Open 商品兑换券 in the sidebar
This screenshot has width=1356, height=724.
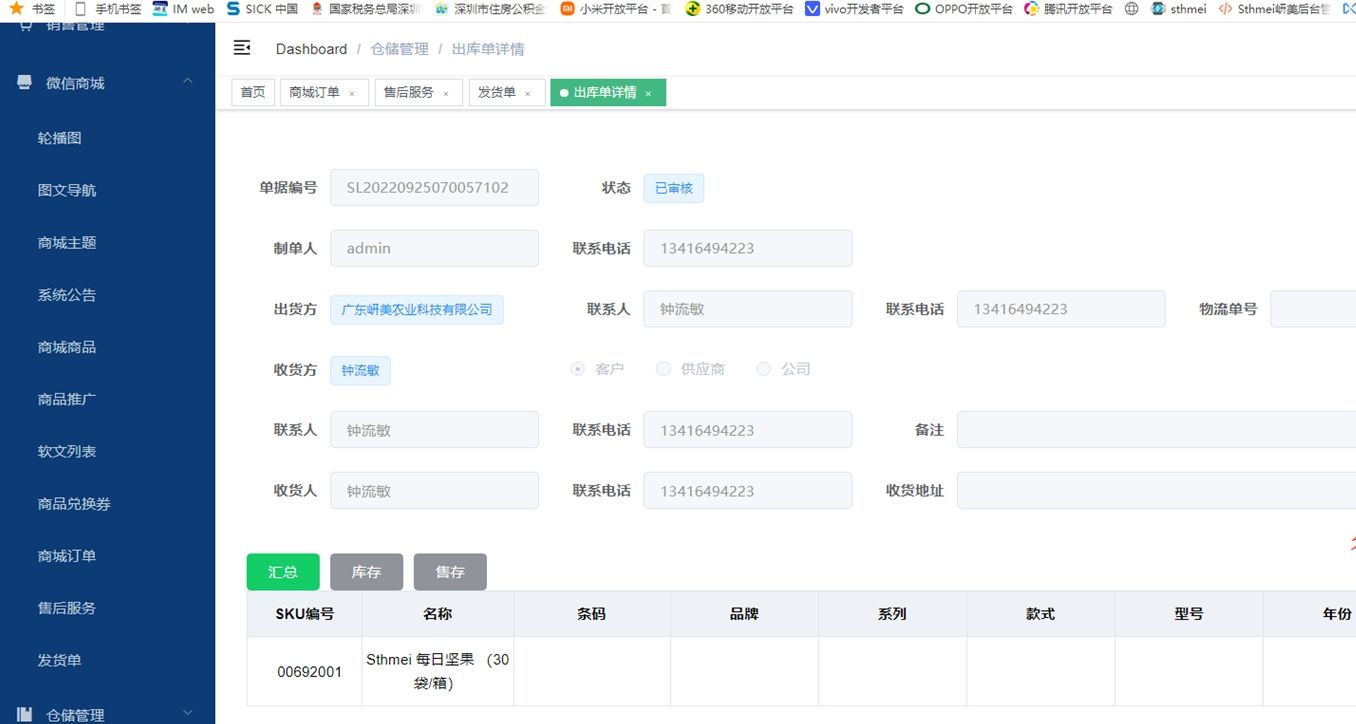point(74,503)
